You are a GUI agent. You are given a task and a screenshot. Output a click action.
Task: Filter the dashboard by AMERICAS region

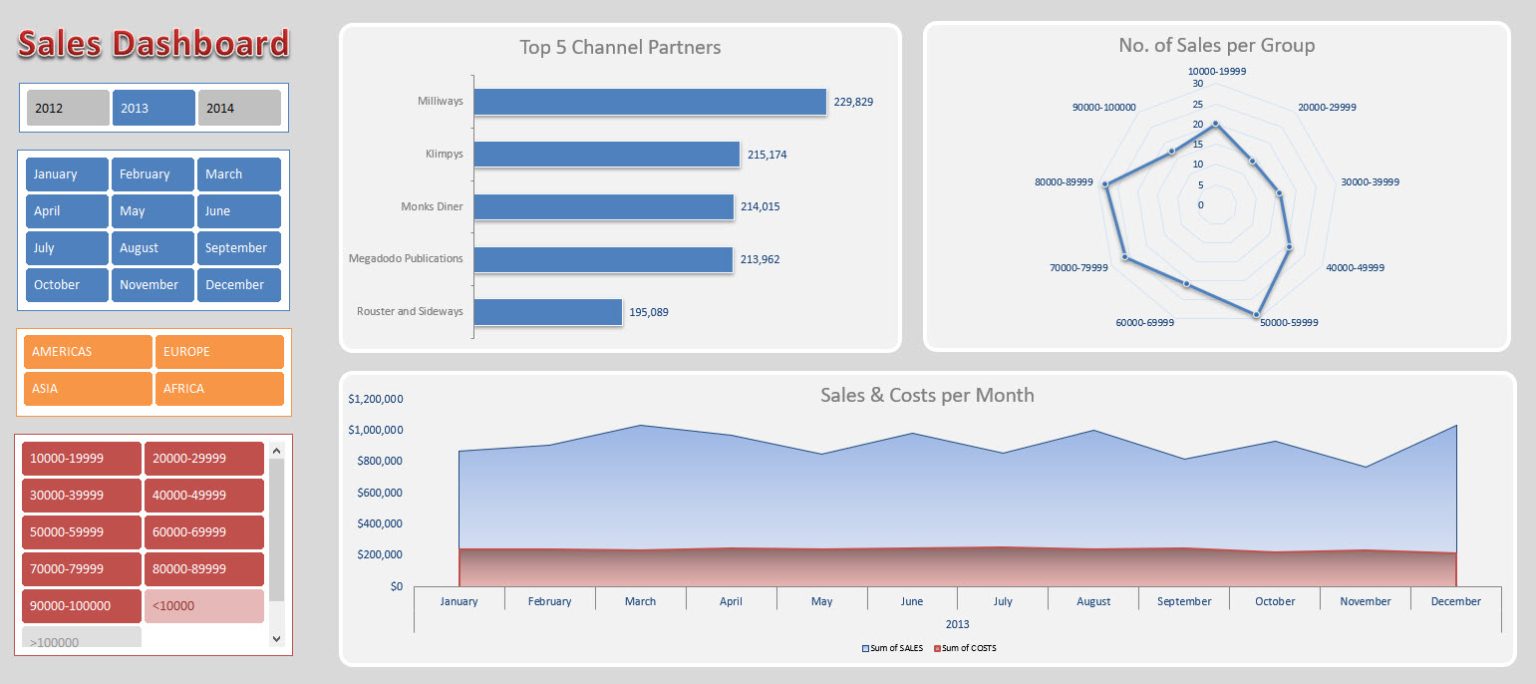[87, 352]
